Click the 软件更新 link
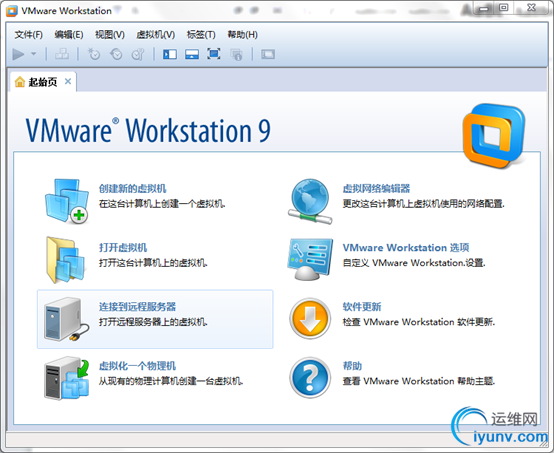 point(362,307)
